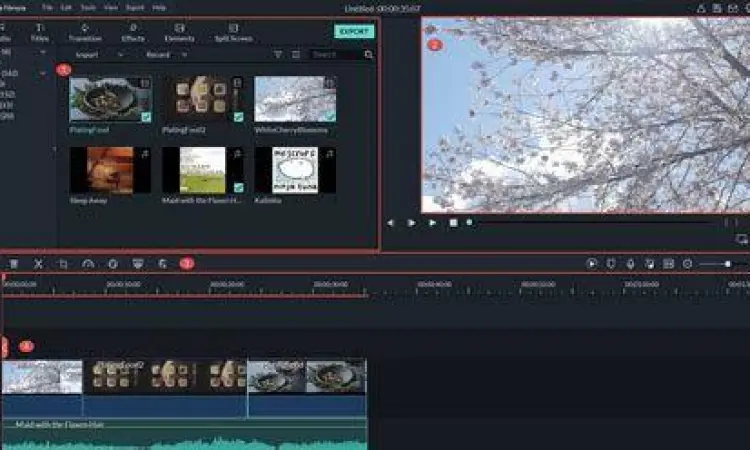
Task: Click the fullscreen display icon below preview
Action: pos(741,238)
